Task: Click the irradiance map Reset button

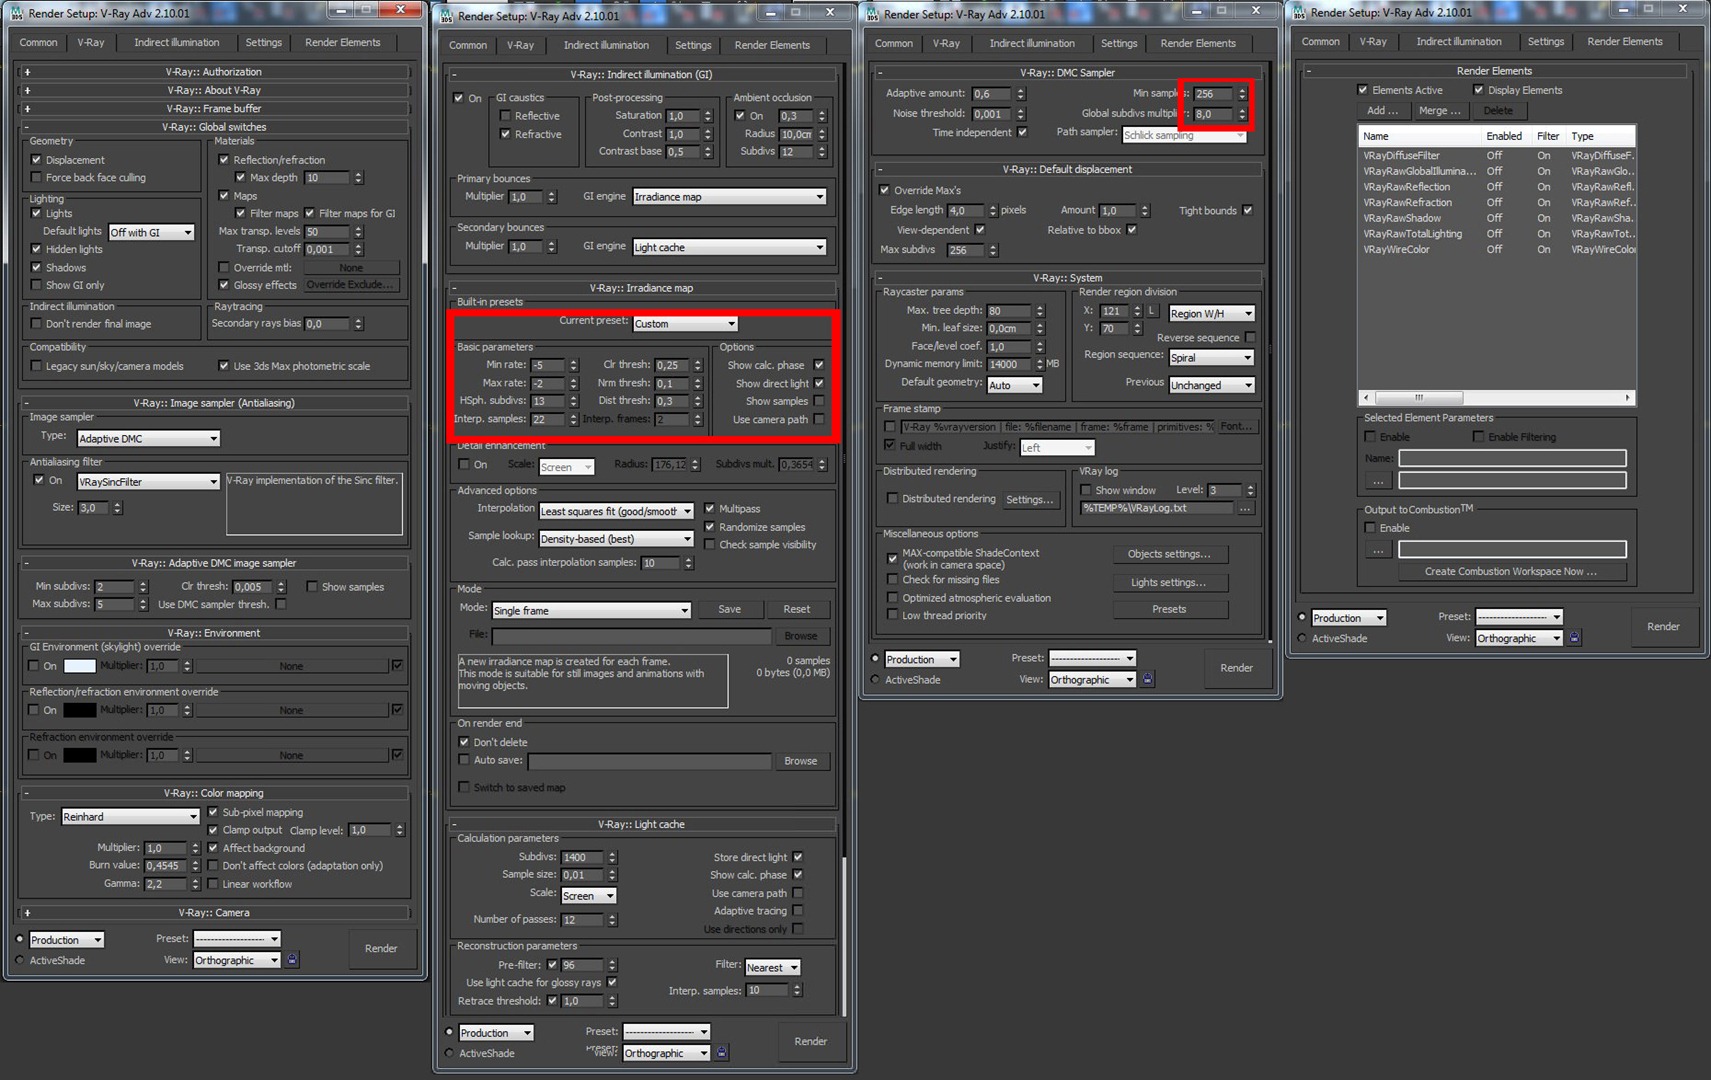Action: [797, 610]
